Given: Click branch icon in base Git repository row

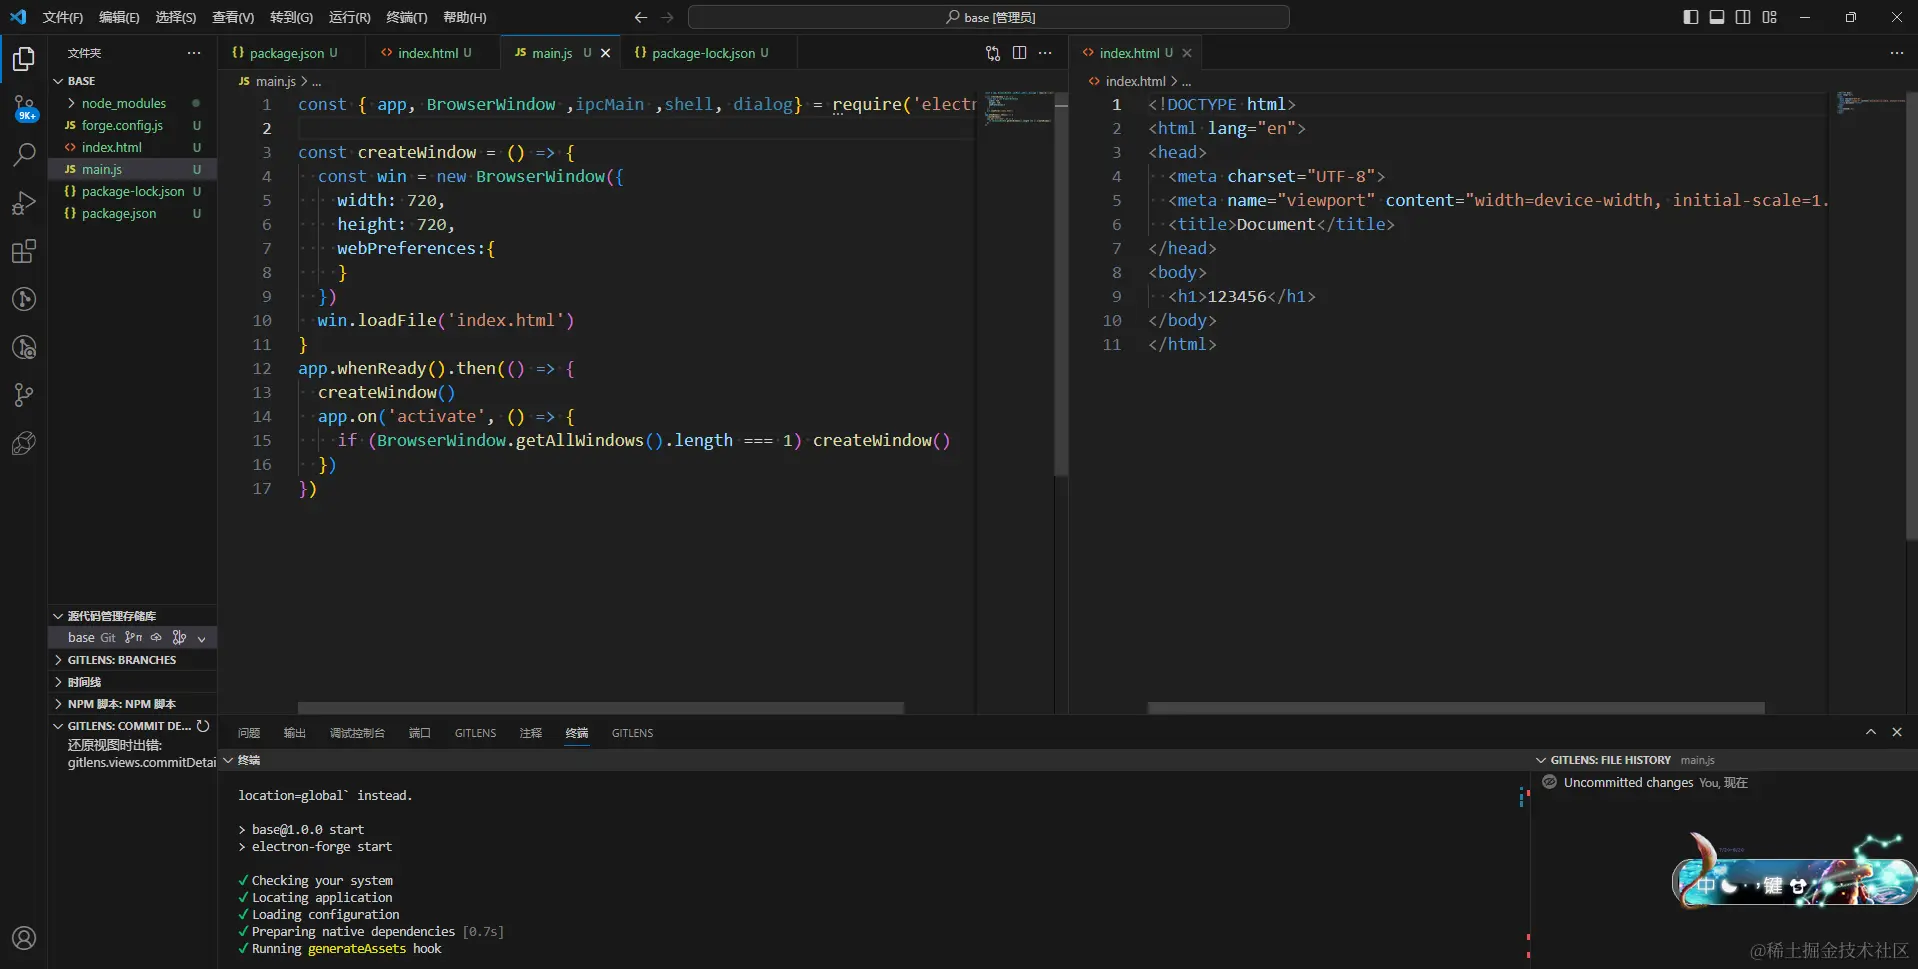Looking at the screenshot, I should click(133, 637).
